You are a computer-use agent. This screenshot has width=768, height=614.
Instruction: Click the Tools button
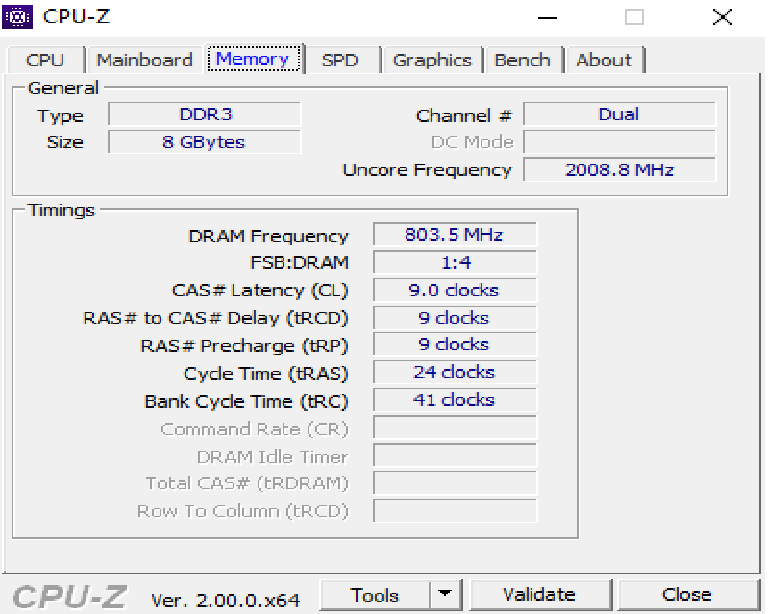tap(375, 595)
